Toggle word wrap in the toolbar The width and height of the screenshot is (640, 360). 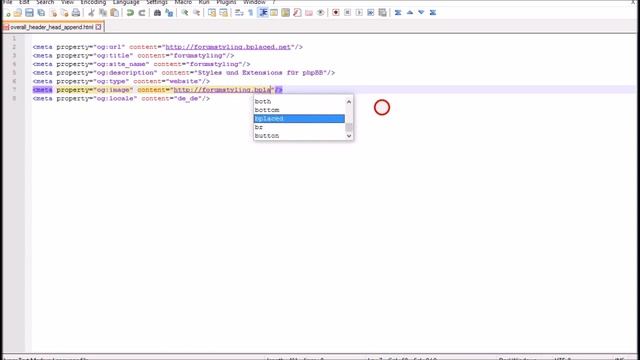pos(239,13)
